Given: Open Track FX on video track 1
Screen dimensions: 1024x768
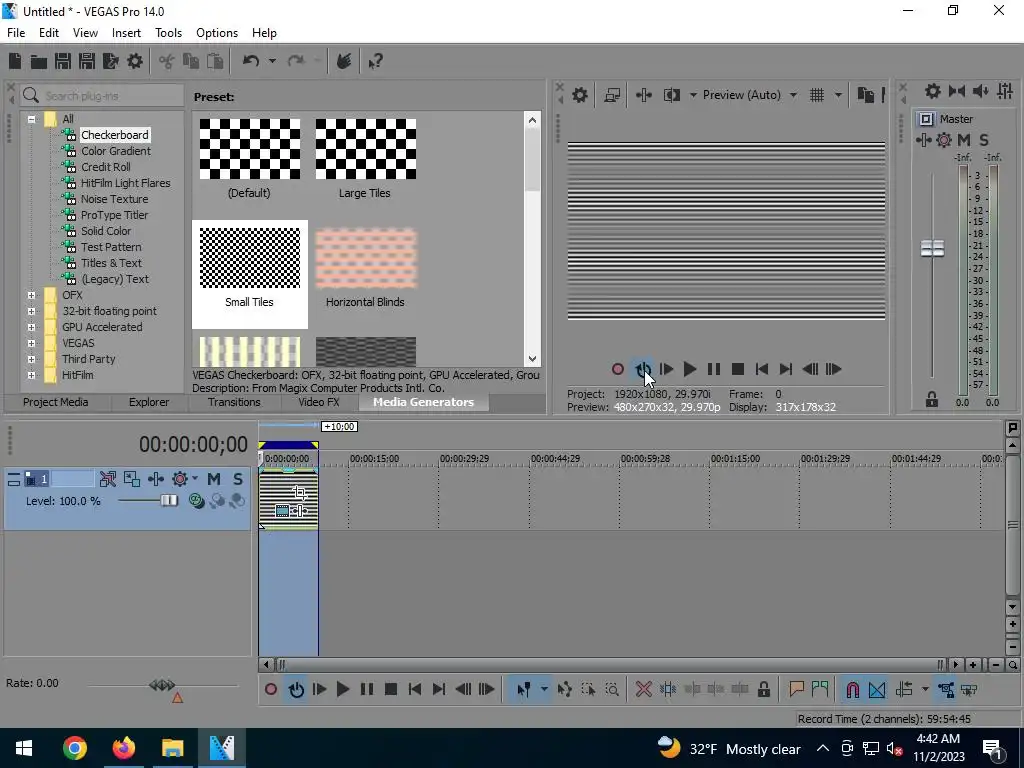Looking at the screenshot, I should [x=155, y=479].
